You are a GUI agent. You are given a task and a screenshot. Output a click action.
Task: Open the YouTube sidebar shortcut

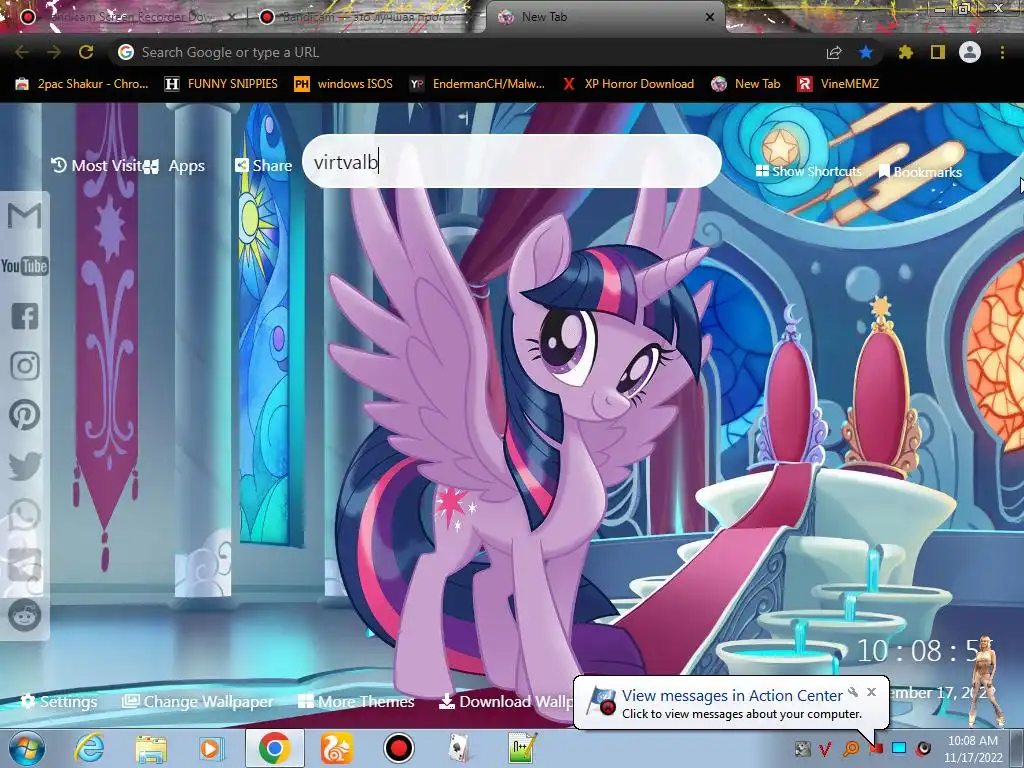[x=24, y=266]
